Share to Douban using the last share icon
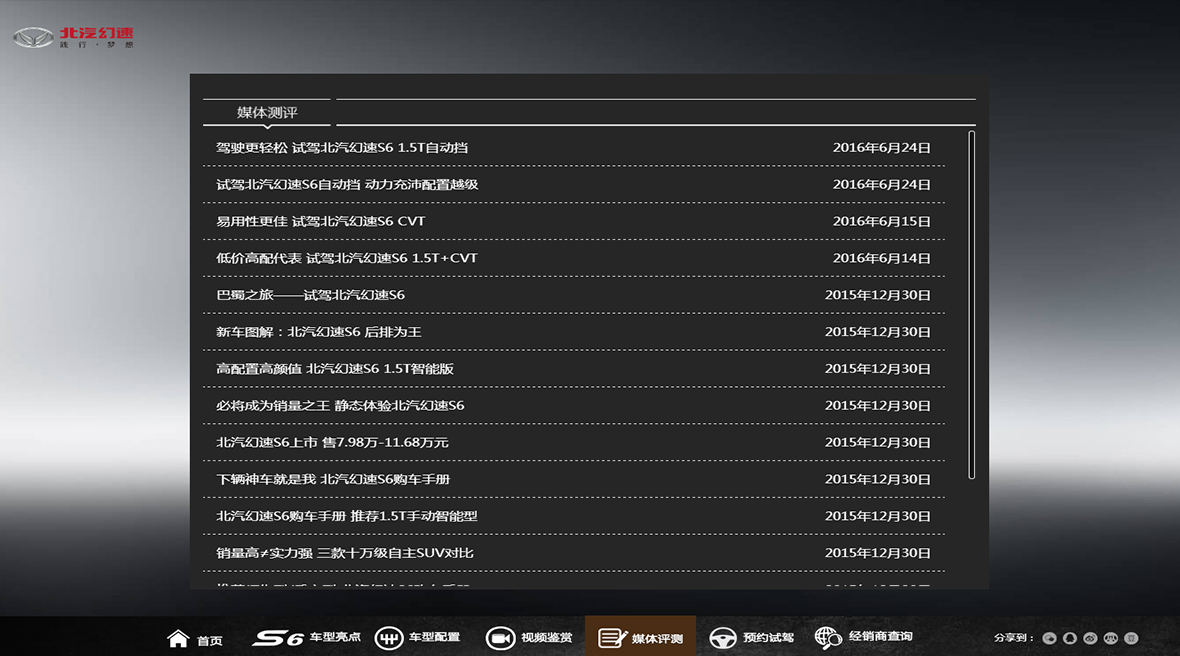Image resolution: width=1180 pixels, height=656 pixels. coord(1131,638)
